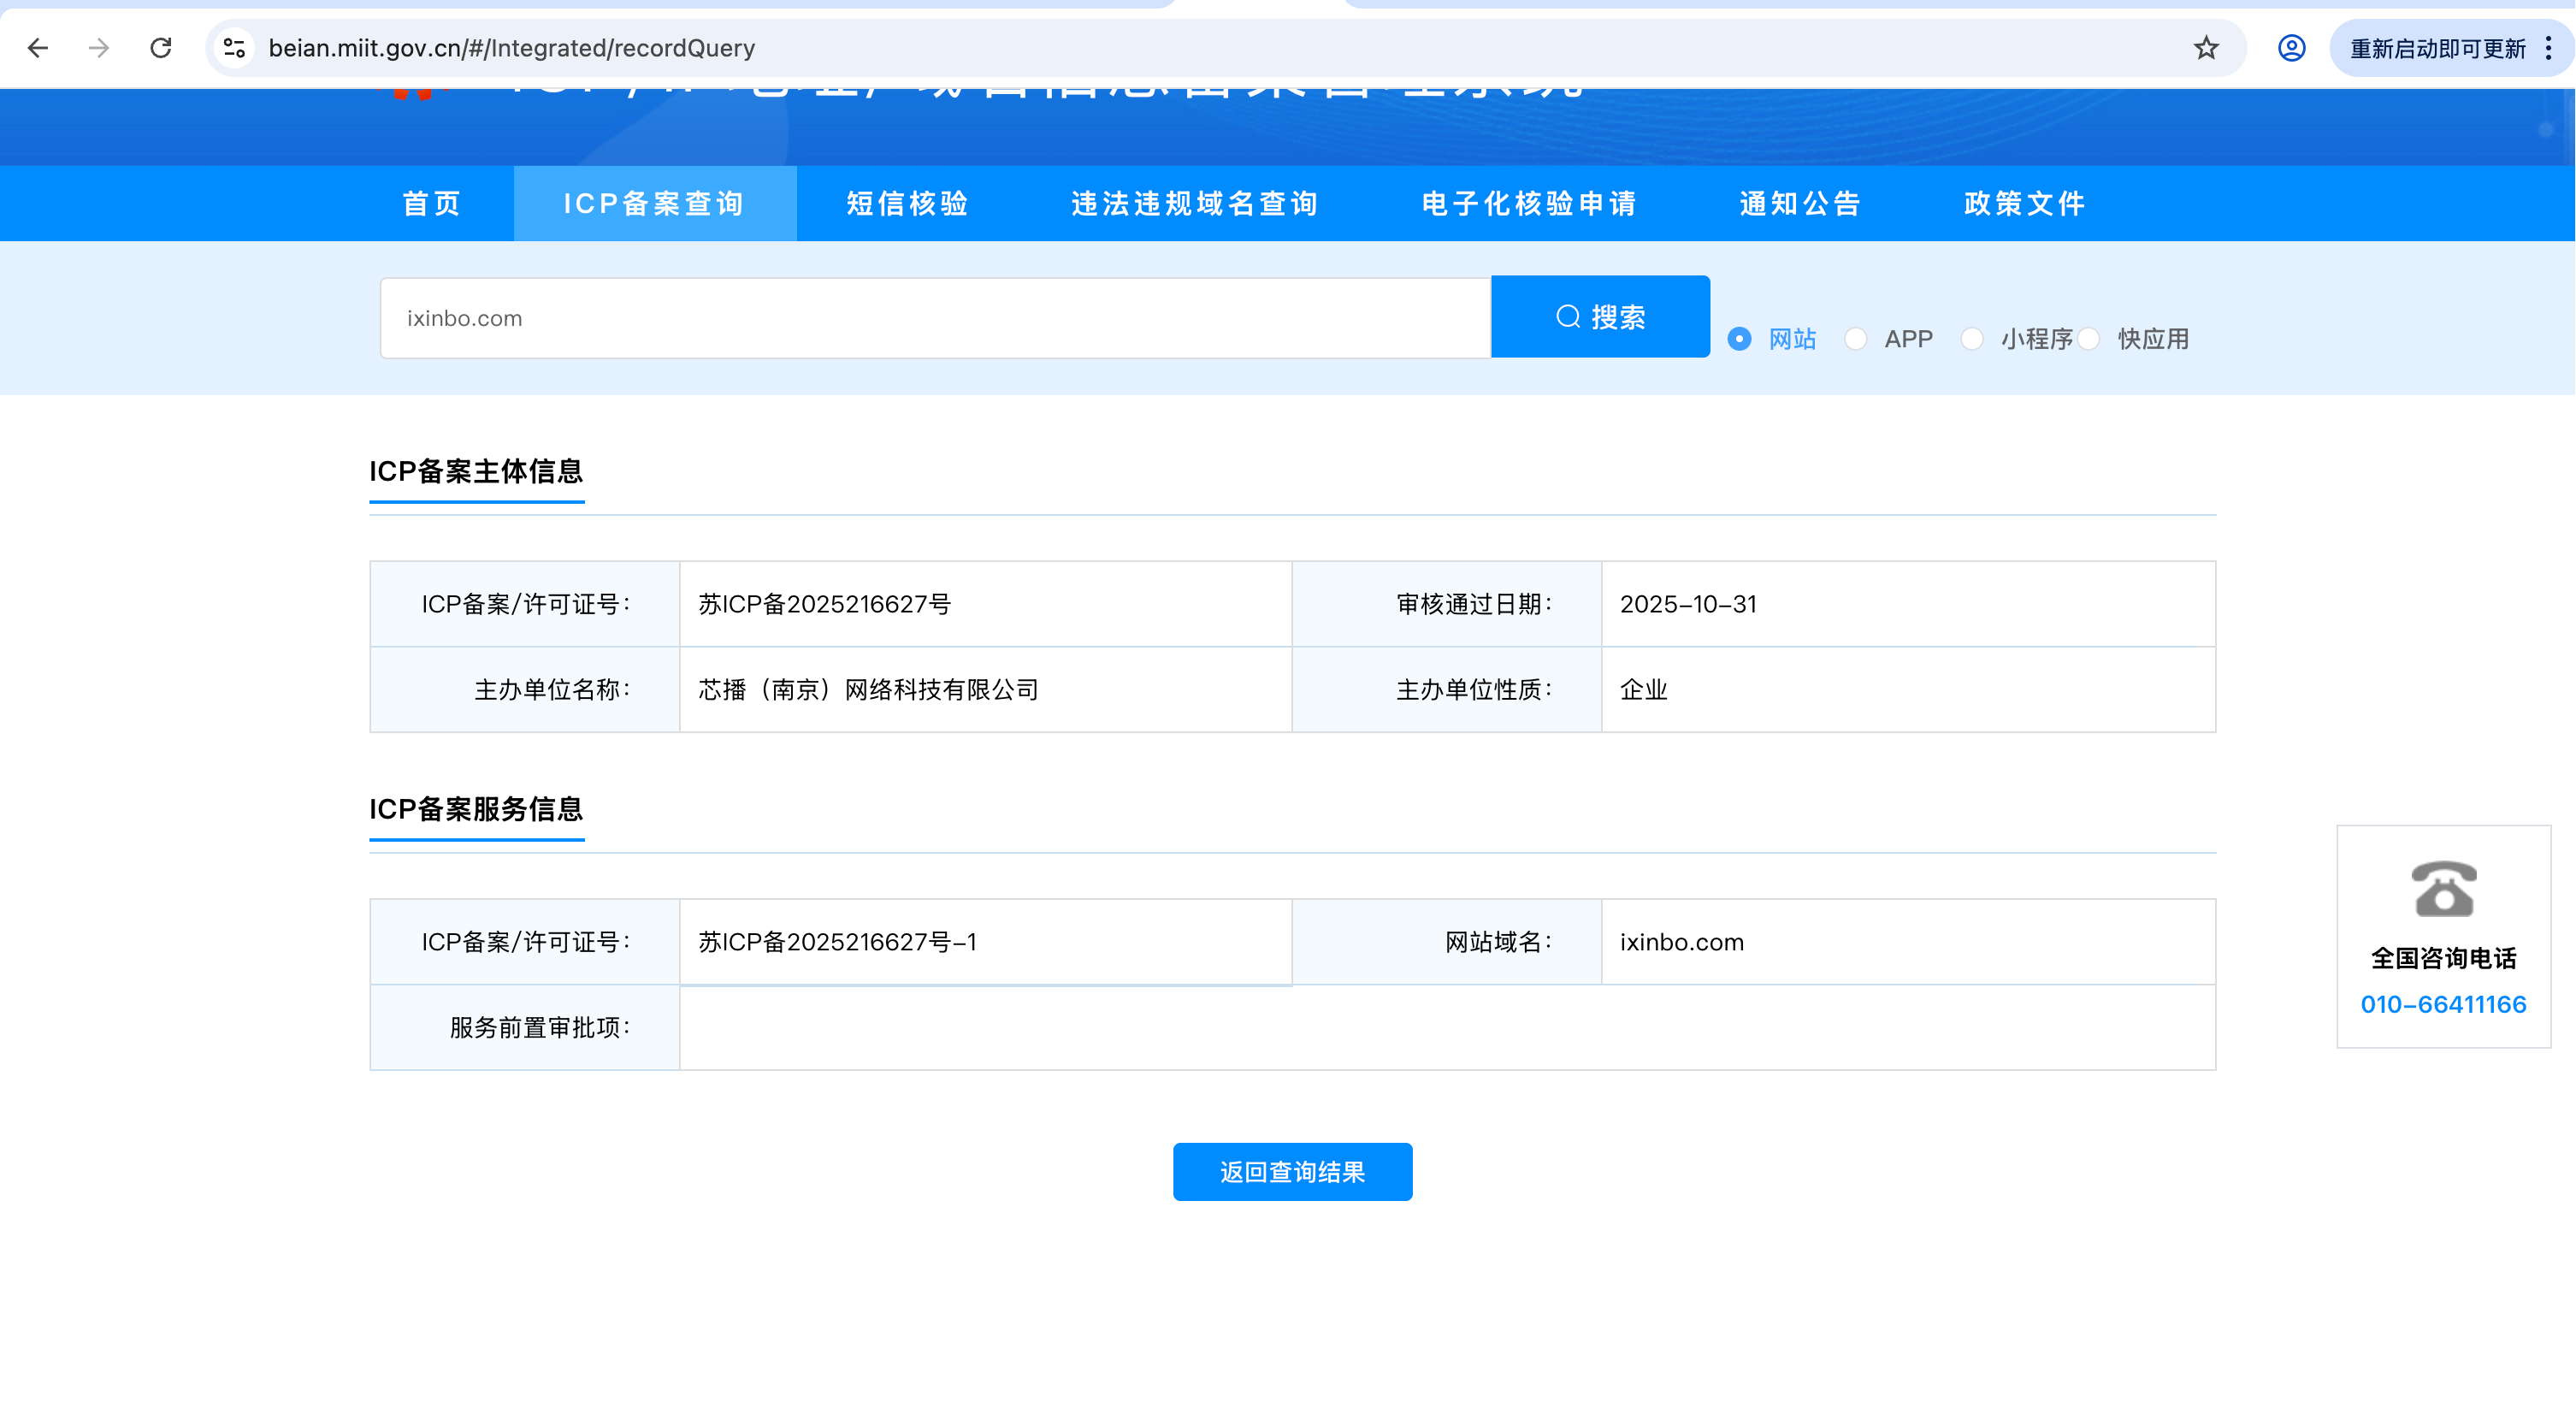Select the 小程序 radio button

pyautogui.click(x=1971, y=339)
